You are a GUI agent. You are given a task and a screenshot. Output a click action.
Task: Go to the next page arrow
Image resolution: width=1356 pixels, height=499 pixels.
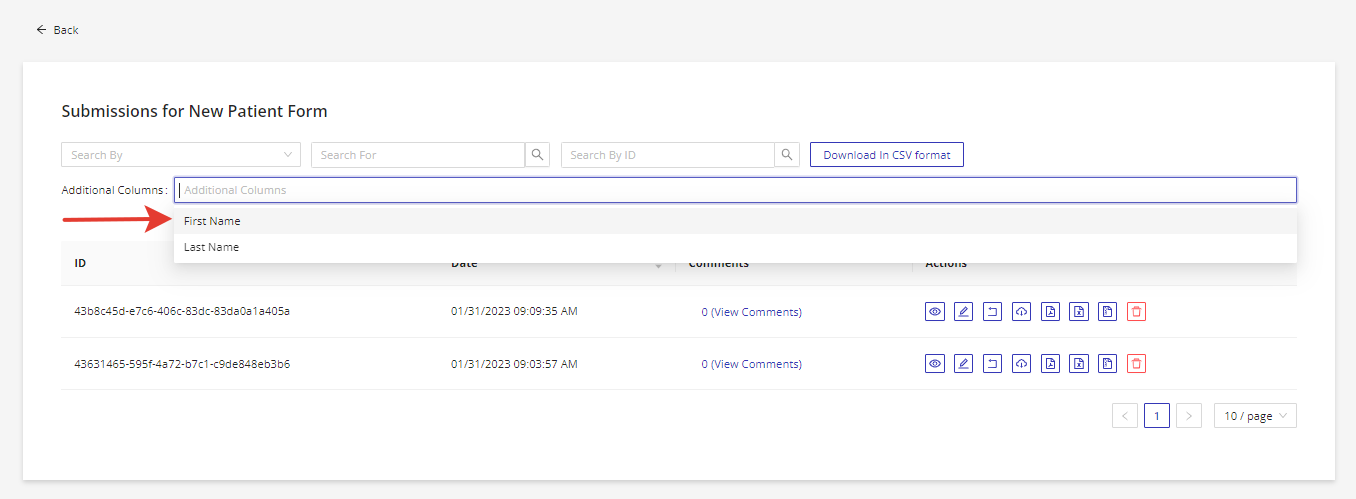pos(1189,416)
